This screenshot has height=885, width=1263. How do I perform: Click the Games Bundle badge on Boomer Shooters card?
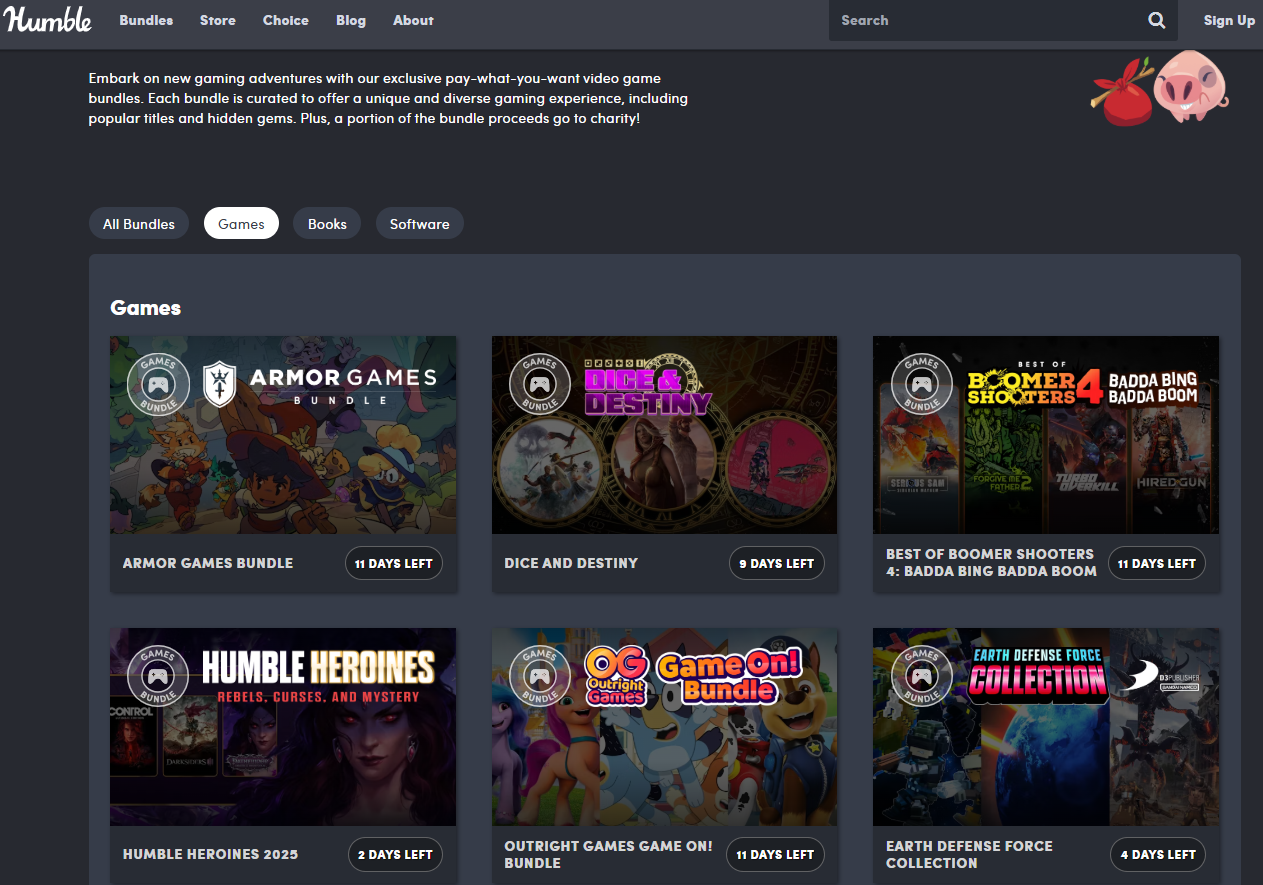(921, 384)
